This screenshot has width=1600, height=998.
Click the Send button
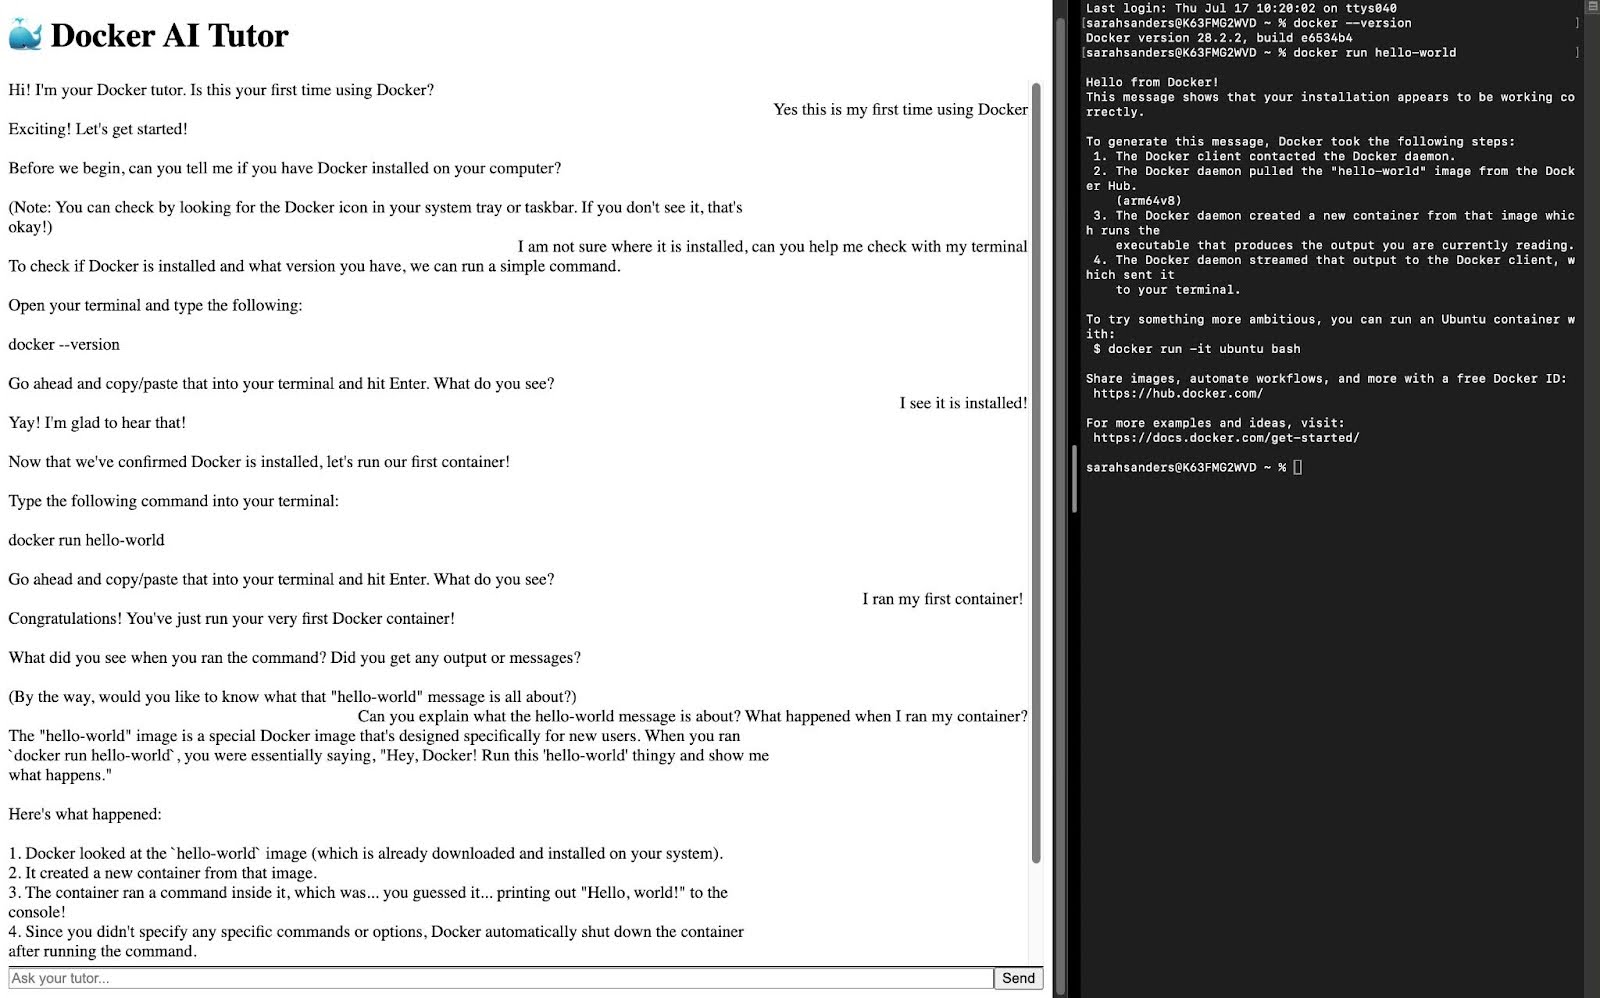[1018, 978]
